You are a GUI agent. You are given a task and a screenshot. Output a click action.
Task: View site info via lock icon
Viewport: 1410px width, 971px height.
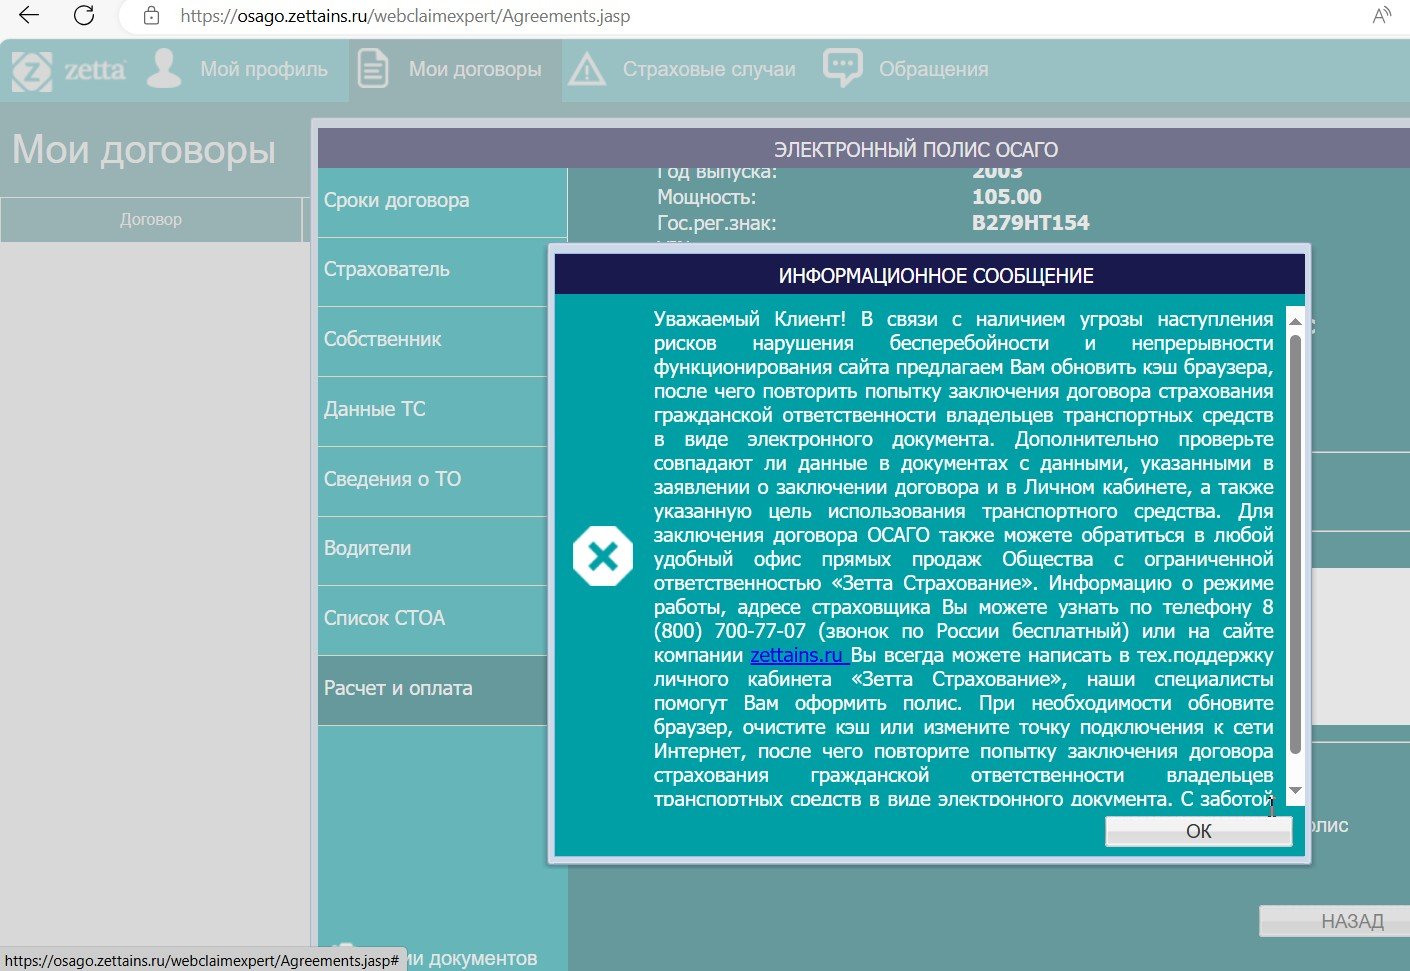pos(151,16)
